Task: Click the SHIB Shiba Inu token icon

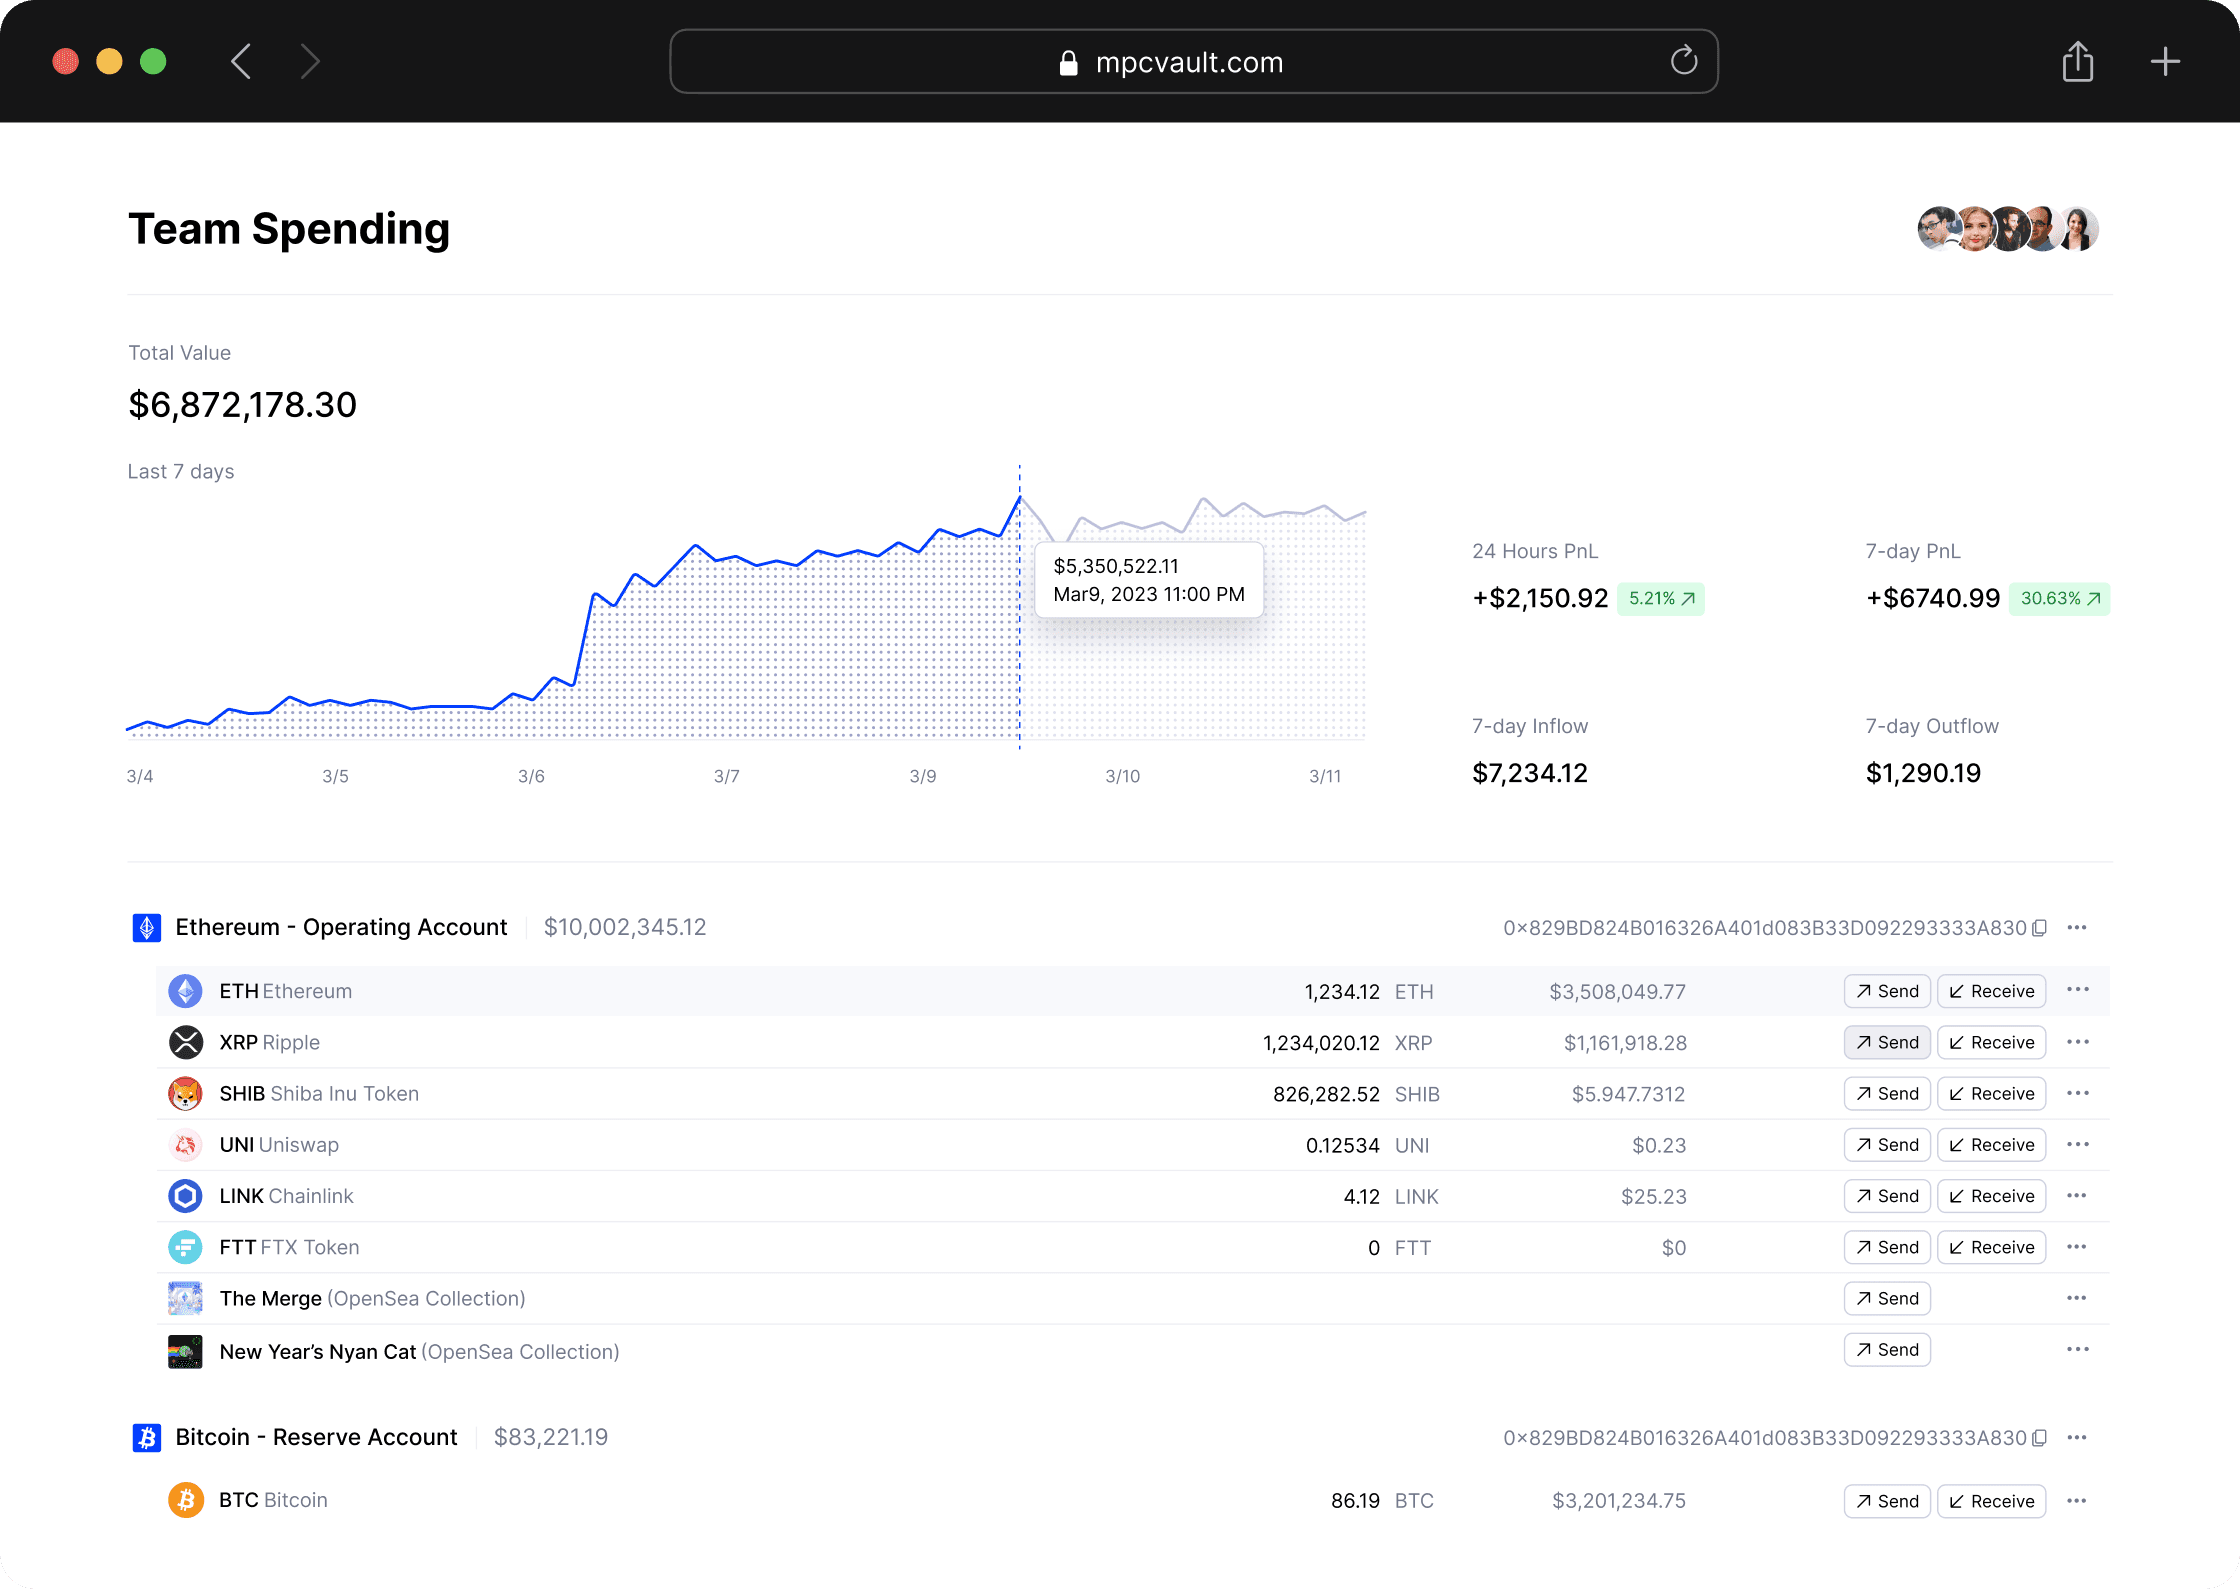Action: [185, 1094]
